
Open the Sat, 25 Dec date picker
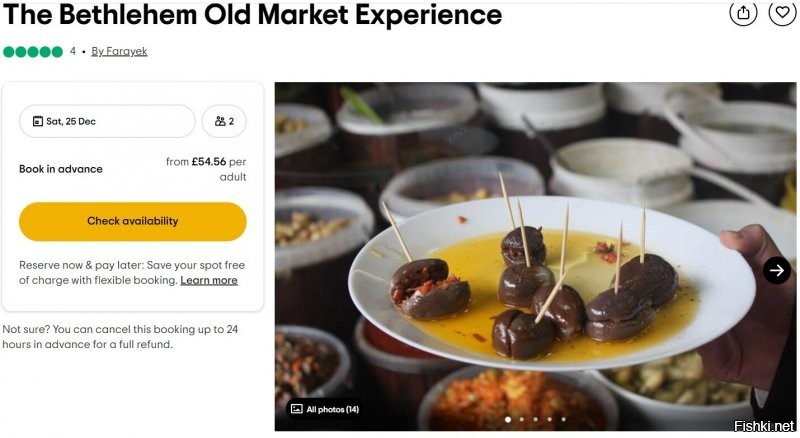tap(107, 121)
